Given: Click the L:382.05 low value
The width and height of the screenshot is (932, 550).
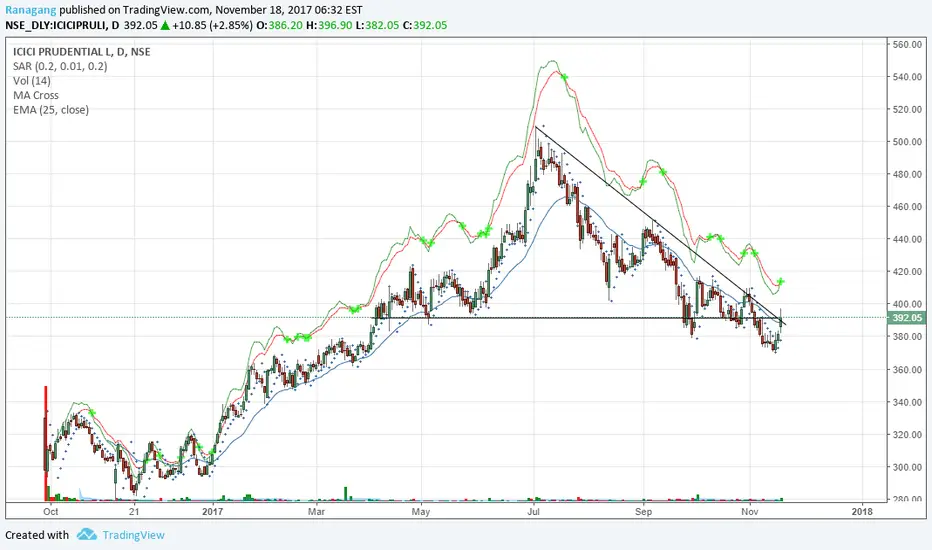Looking at the screenshot, I should [x=377, y=25].
